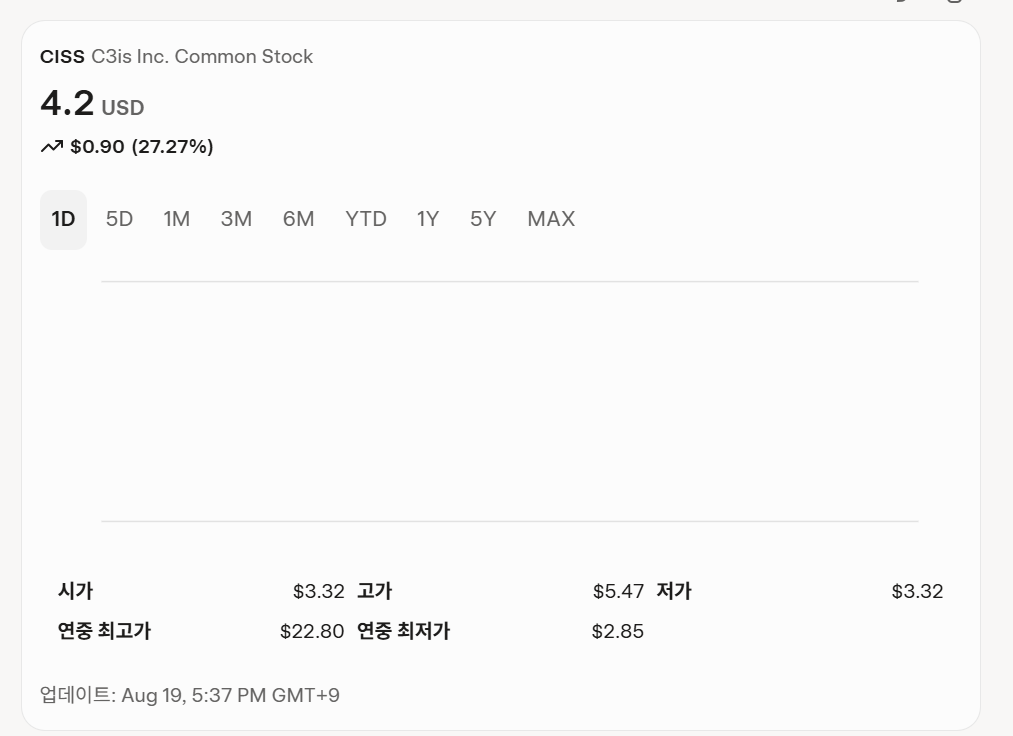
Task: Click the 업데이트 timestamp text
Action: [190, 695]
